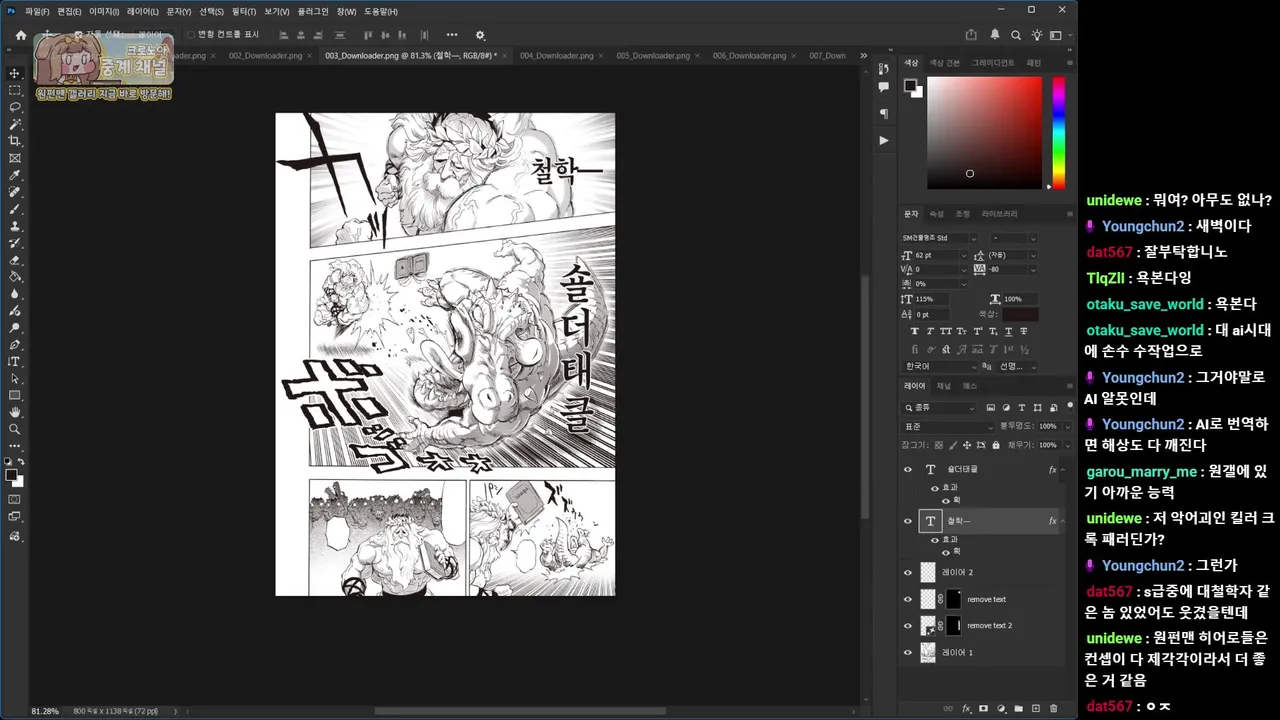Collapse effects of 솔더태클 layer
The width and height of the screenshot is (1280, 720).
click(1062, 469)
